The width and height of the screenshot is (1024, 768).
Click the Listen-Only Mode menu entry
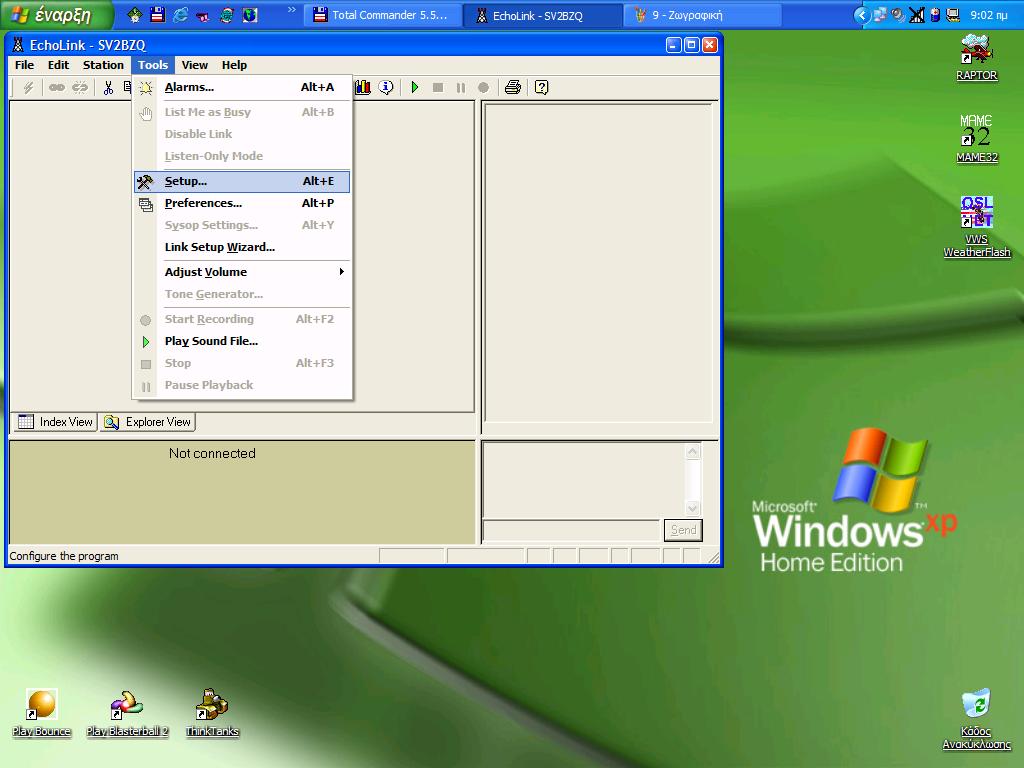tap(242, 156)
